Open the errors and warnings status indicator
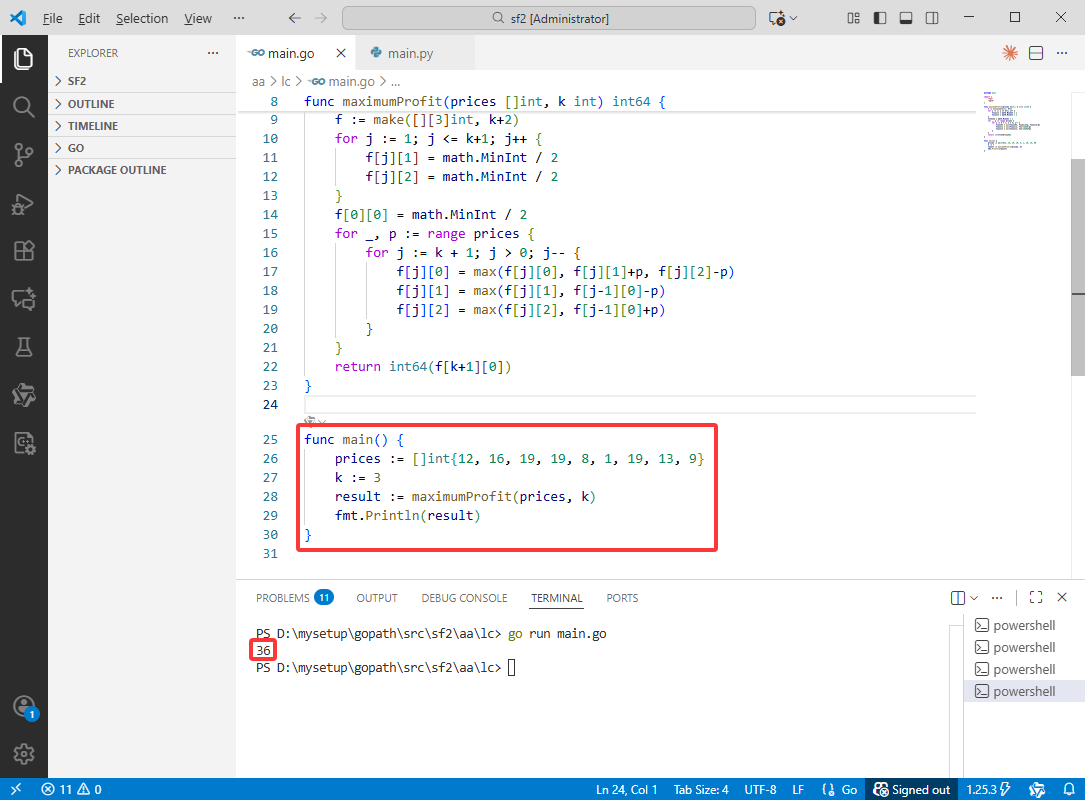 click(x=71, y=790)
